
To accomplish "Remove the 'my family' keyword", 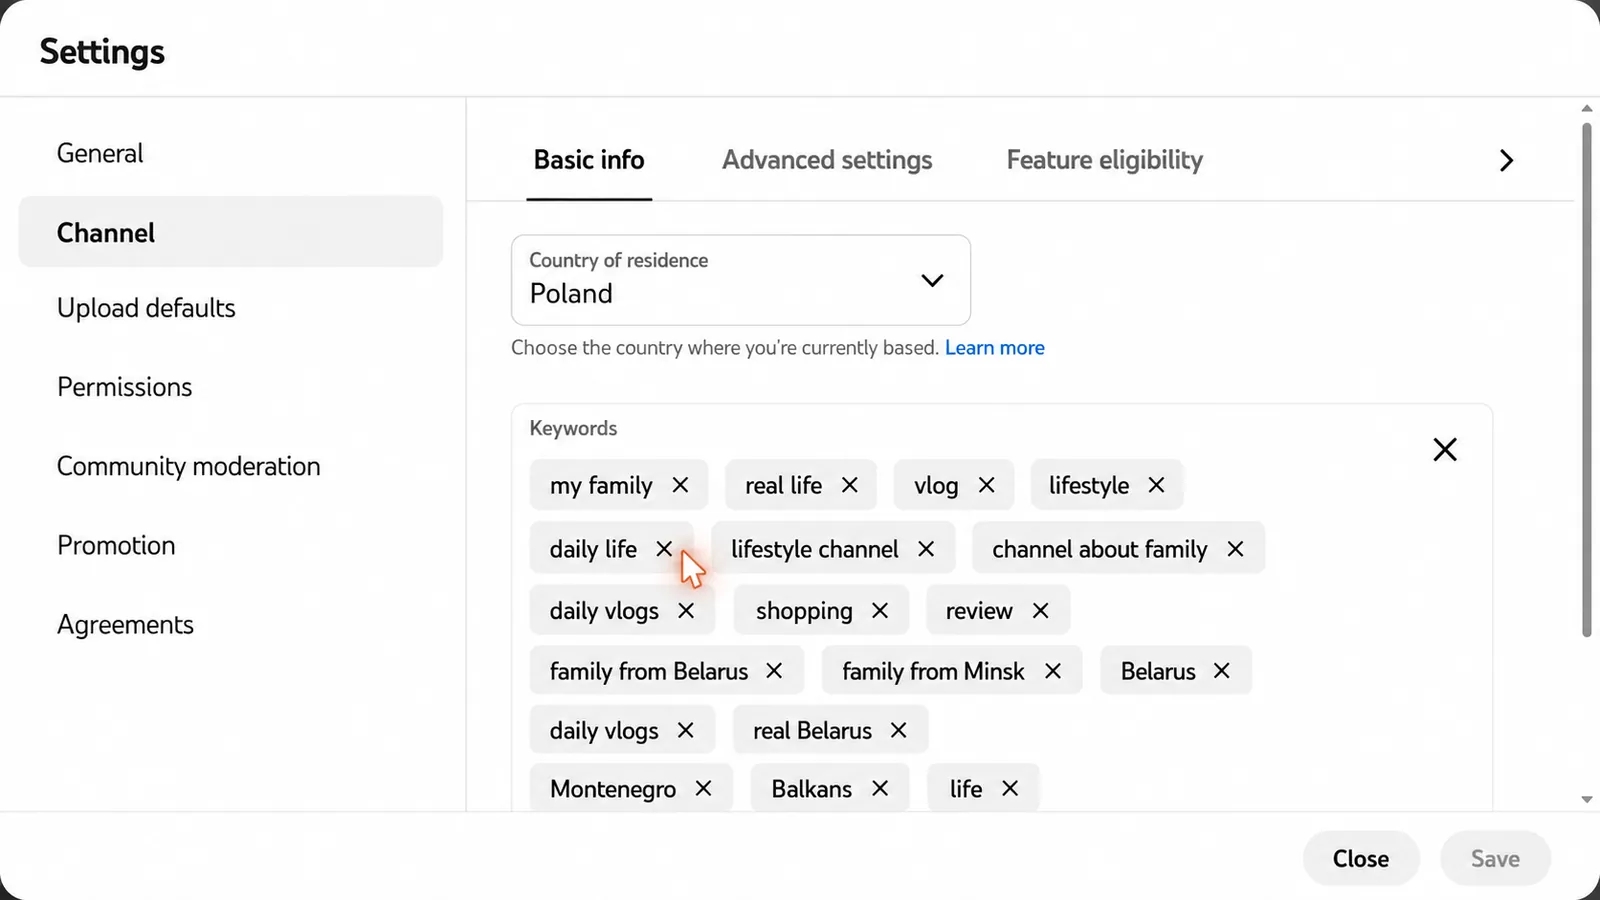I will coord(680,485).
